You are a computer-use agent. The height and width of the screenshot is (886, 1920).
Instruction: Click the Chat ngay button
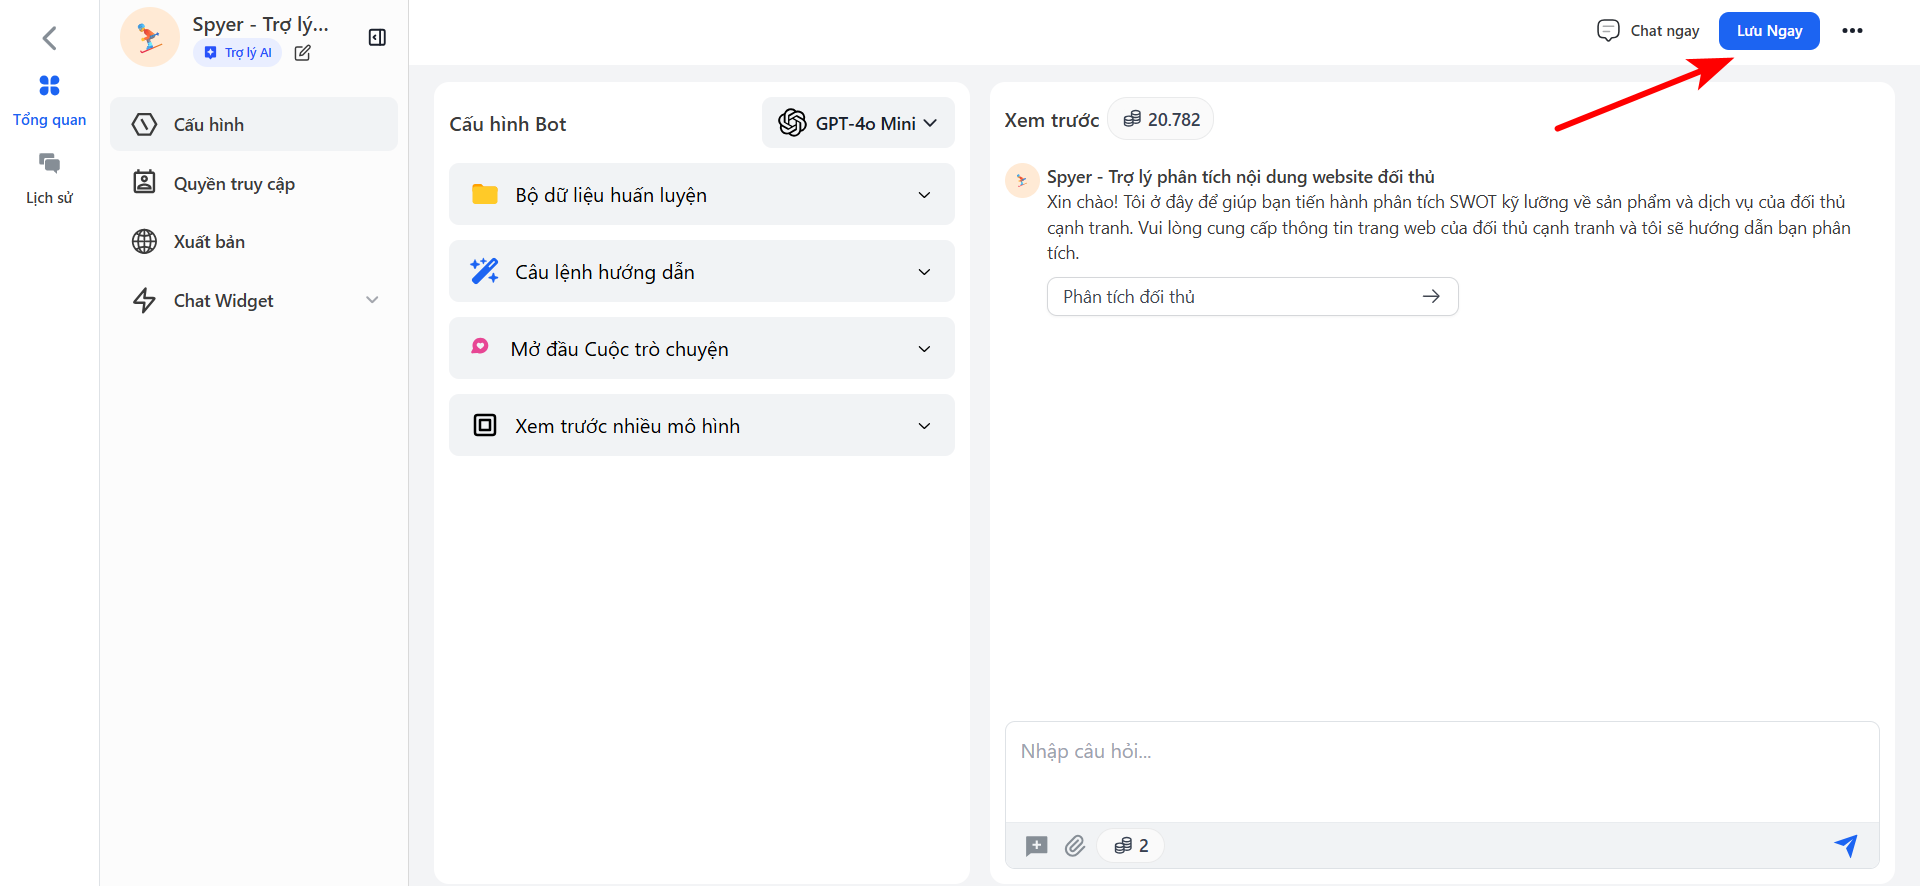pos(1648,31)
